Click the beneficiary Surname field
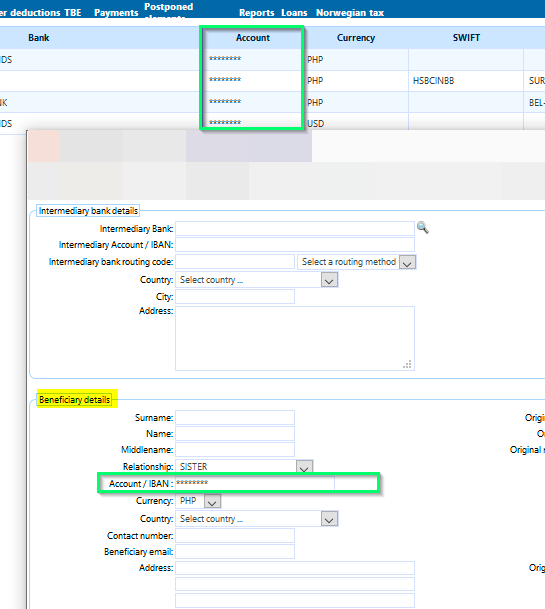 235,418
